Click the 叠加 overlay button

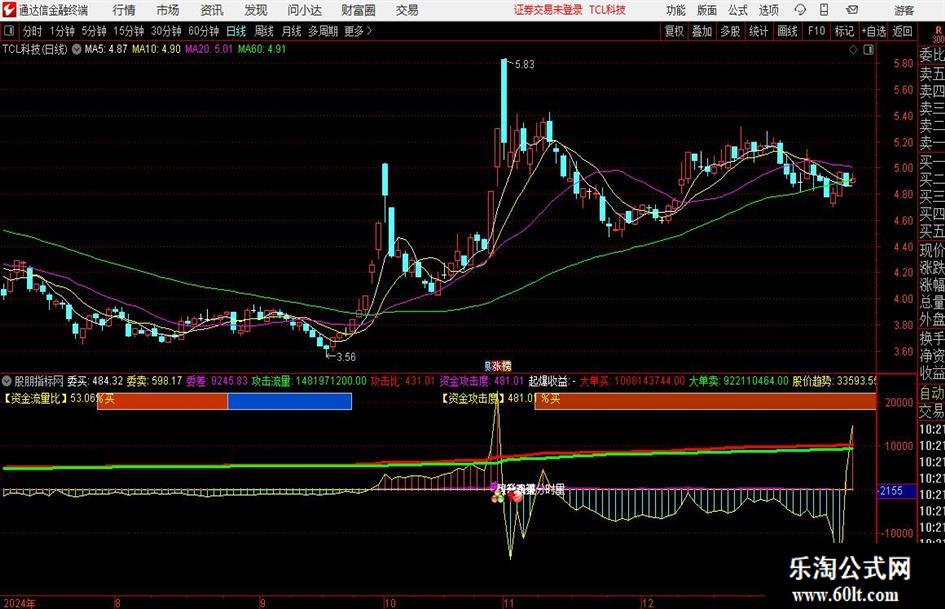(702, 31)
